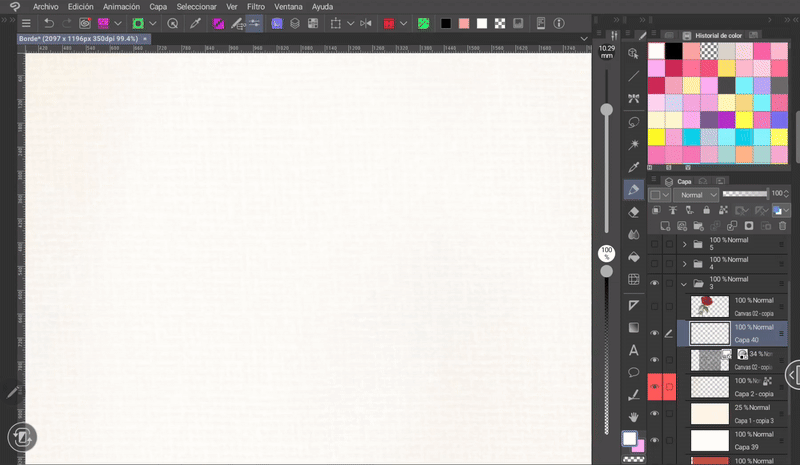Delete the selected layer with the trash icon
This screenshot has width=800, height=465.
click(x=782, y=226)
